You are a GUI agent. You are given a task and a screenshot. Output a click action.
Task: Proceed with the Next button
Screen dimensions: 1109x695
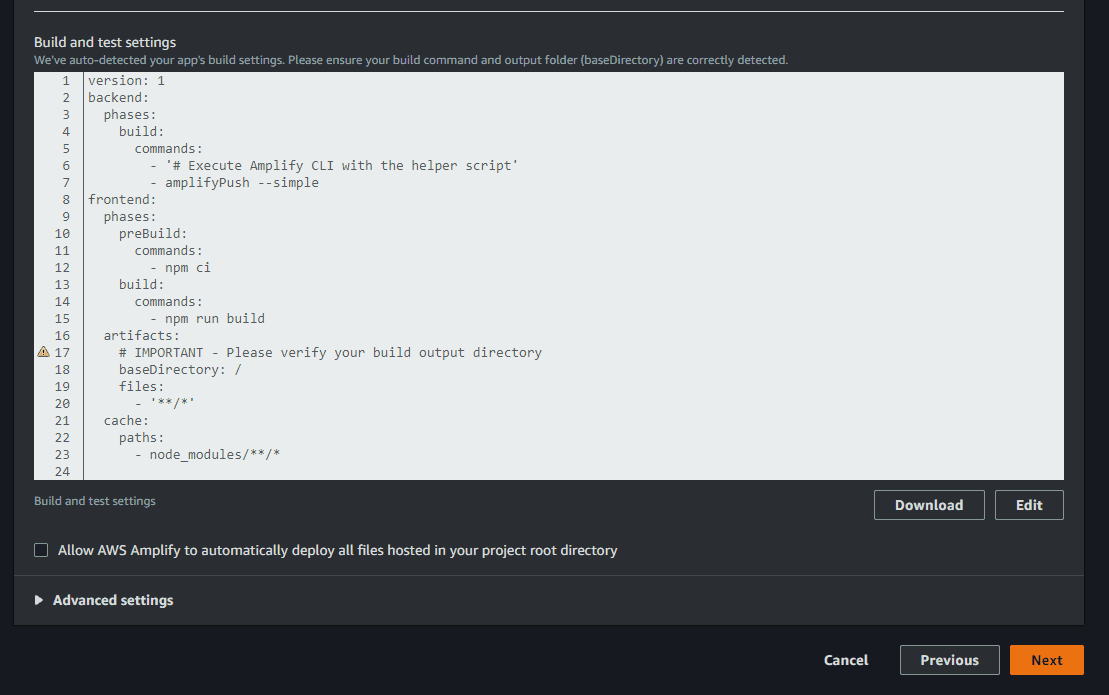[x=1046, y=660]
